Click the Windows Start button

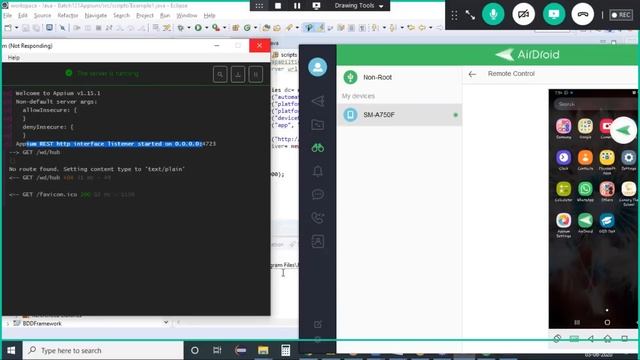pyautogui.click(x=11, y=351)
